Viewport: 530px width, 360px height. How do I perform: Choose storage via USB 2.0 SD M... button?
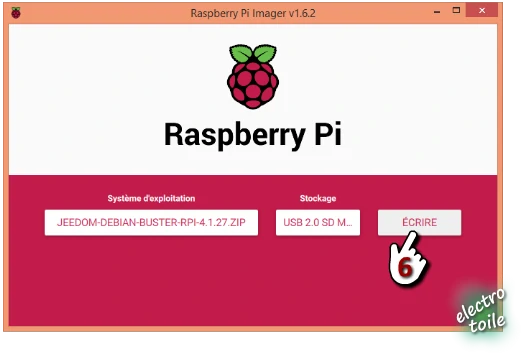tap(318, 222)
